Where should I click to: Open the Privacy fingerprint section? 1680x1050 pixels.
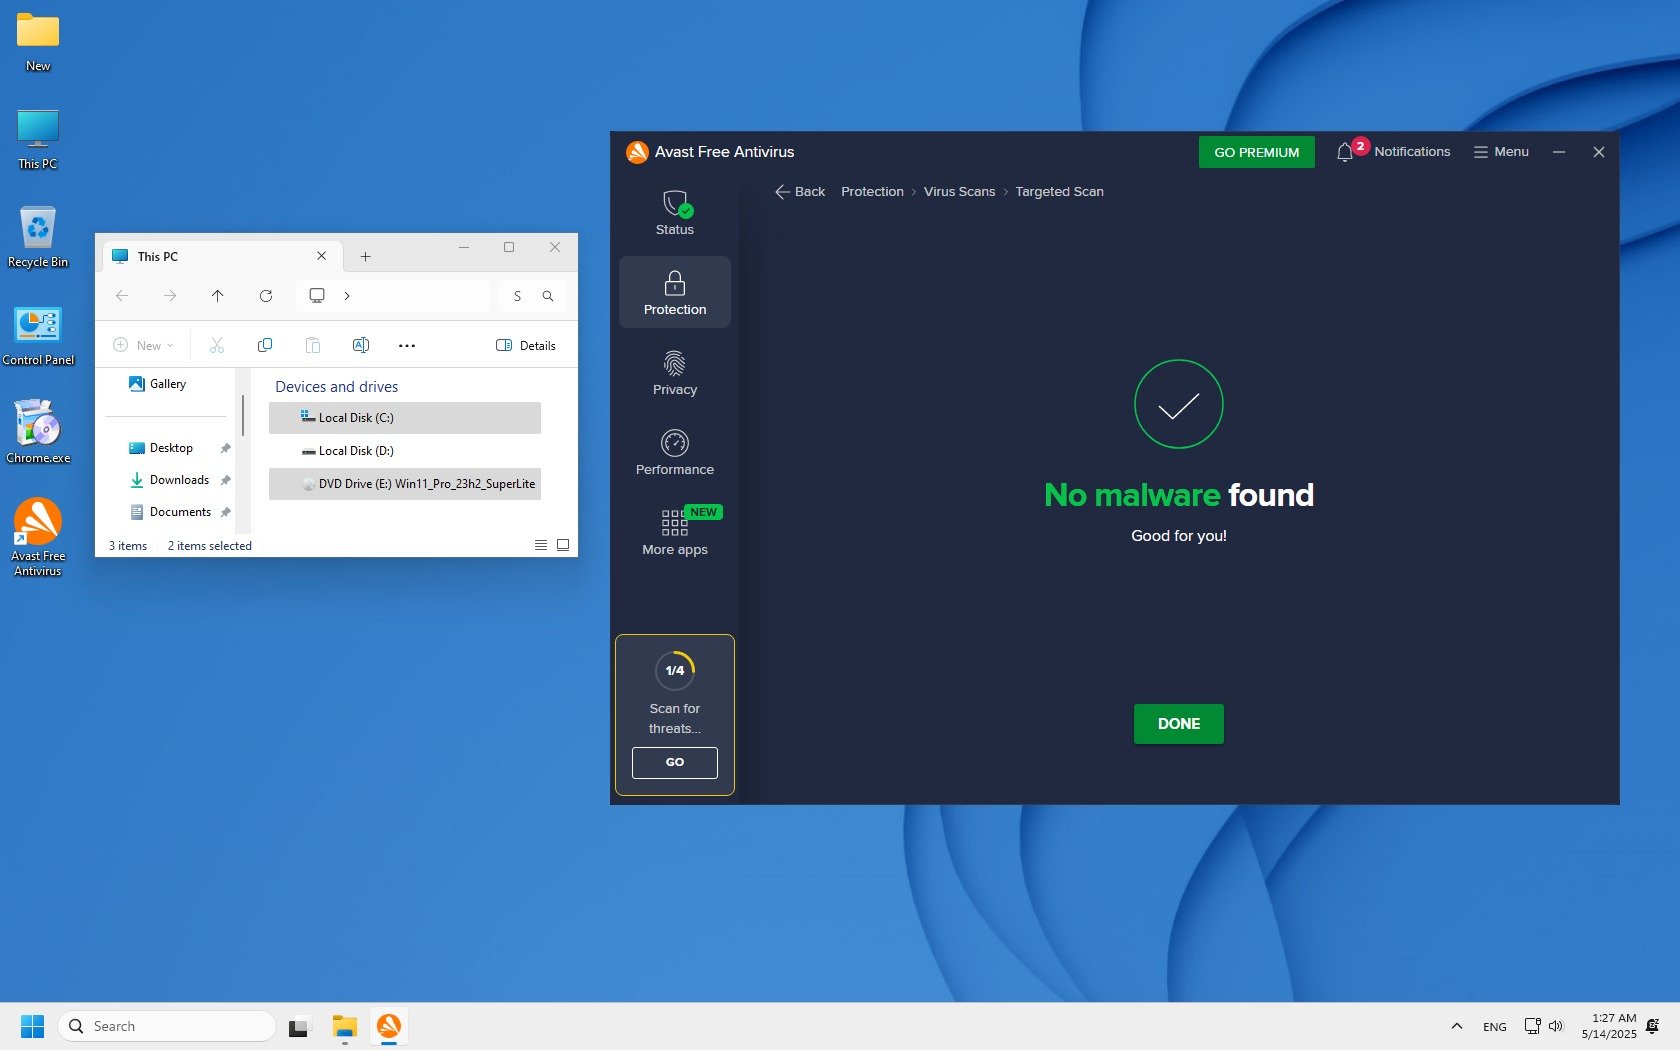pos(675,372)
